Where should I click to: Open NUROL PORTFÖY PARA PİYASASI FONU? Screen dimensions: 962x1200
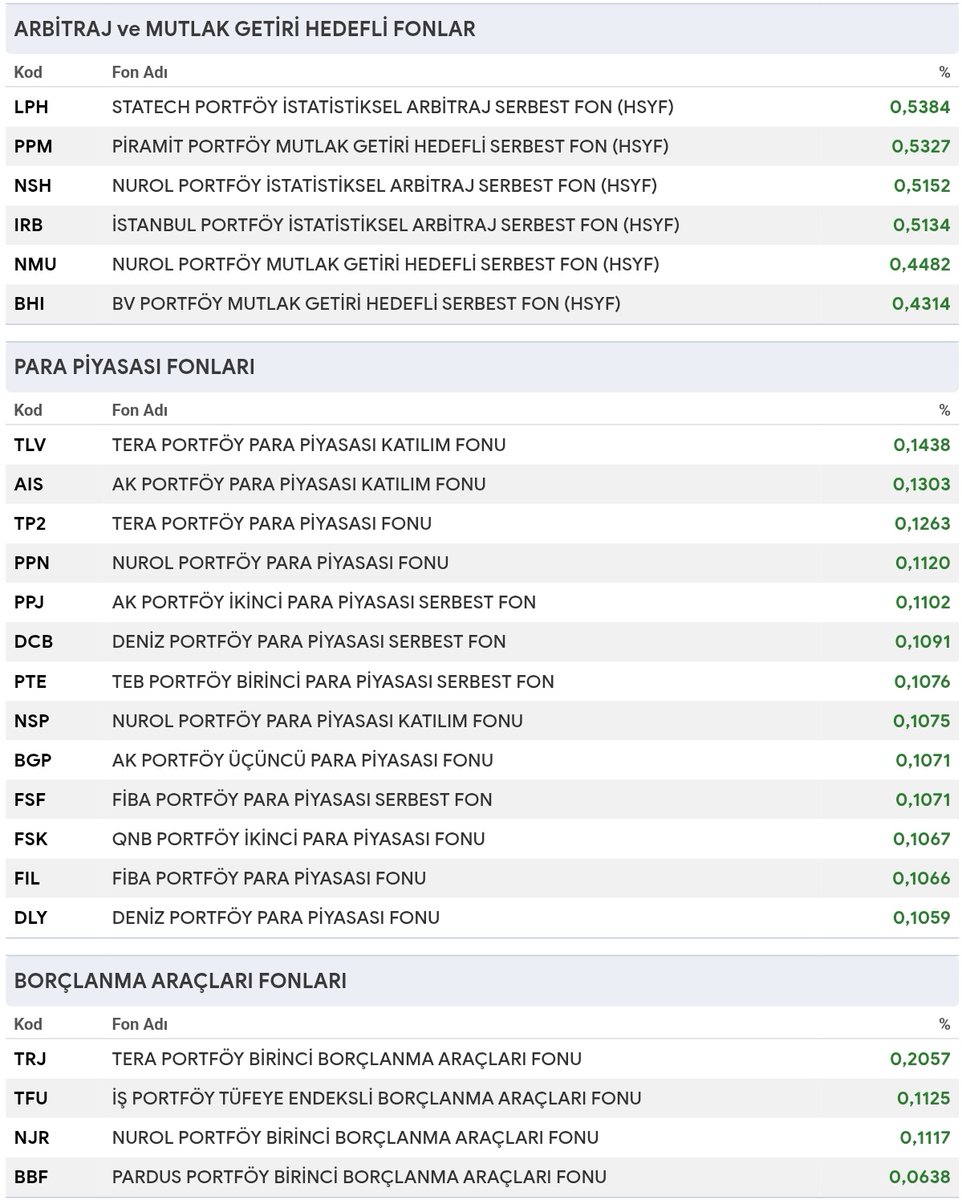click(280, 563)
